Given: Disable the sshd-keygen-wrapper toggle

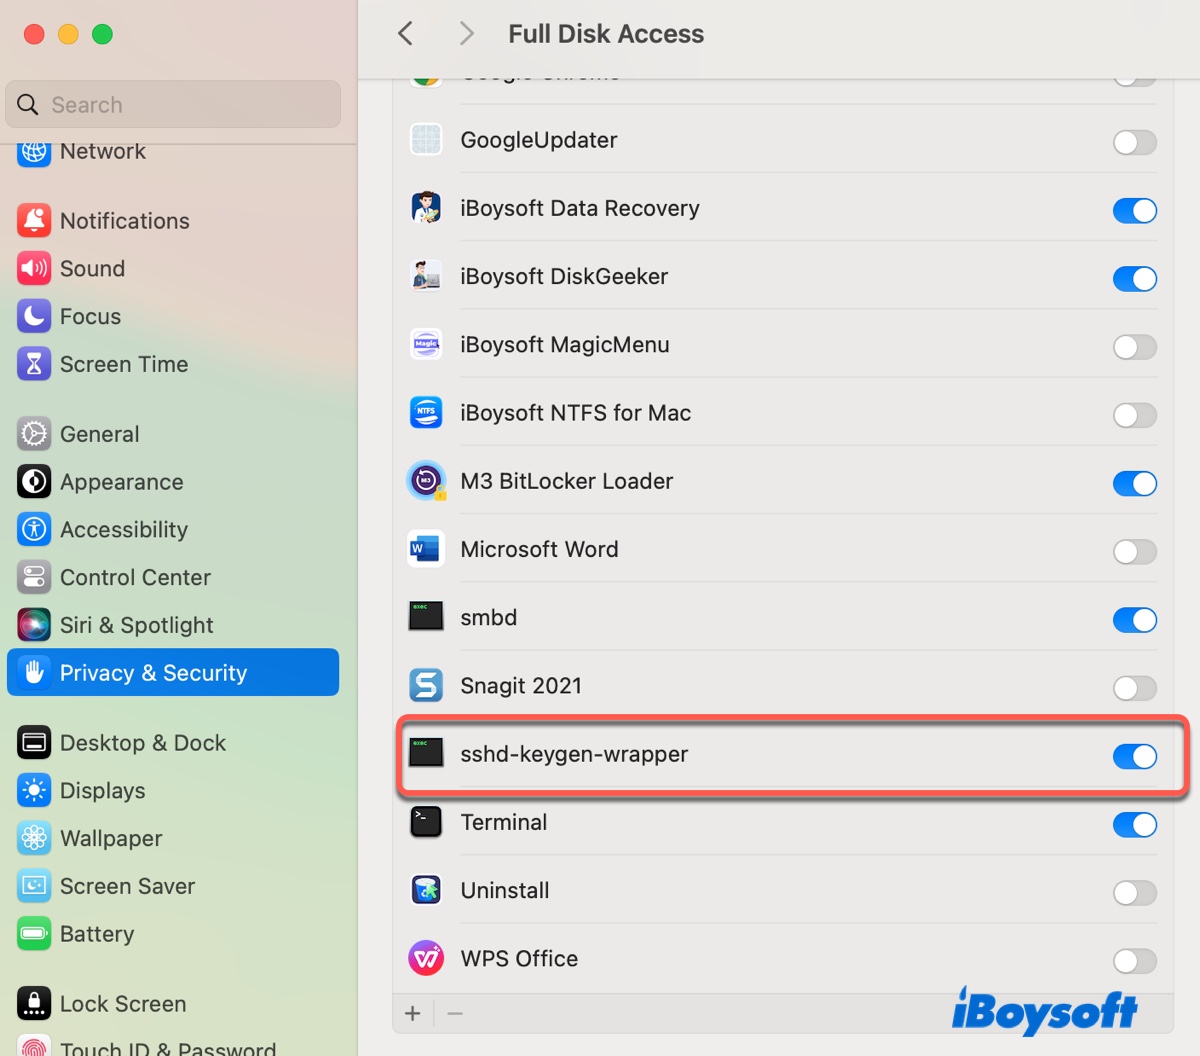Looking at the screenshot, I should [1135, 756].
